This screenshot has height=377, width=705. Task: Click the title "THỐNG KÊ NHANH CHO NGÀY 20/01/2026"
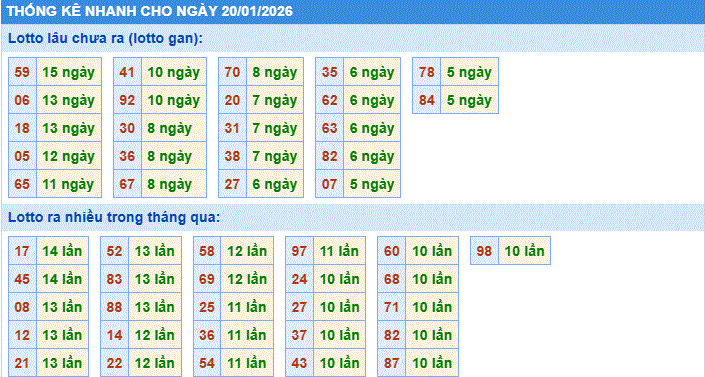(150, 11)
